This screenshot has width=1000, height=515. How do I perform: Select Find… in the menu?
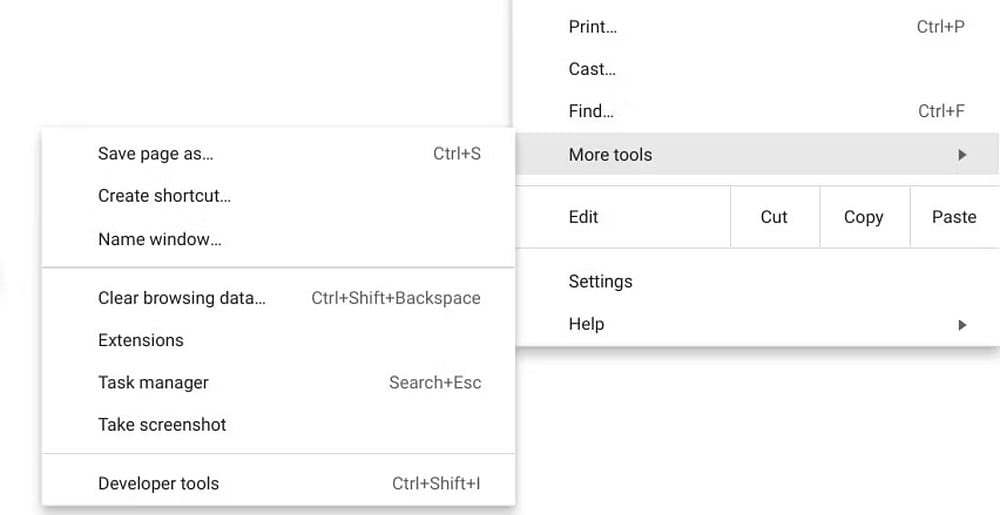point(756,111)
